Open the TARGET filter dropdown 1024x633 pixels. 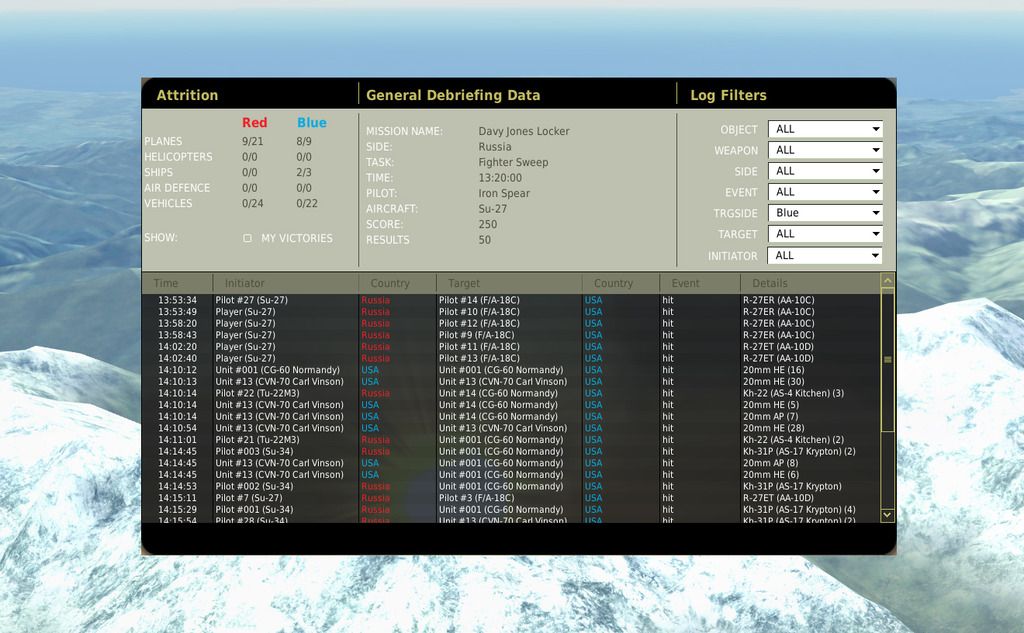click(825, 234)
